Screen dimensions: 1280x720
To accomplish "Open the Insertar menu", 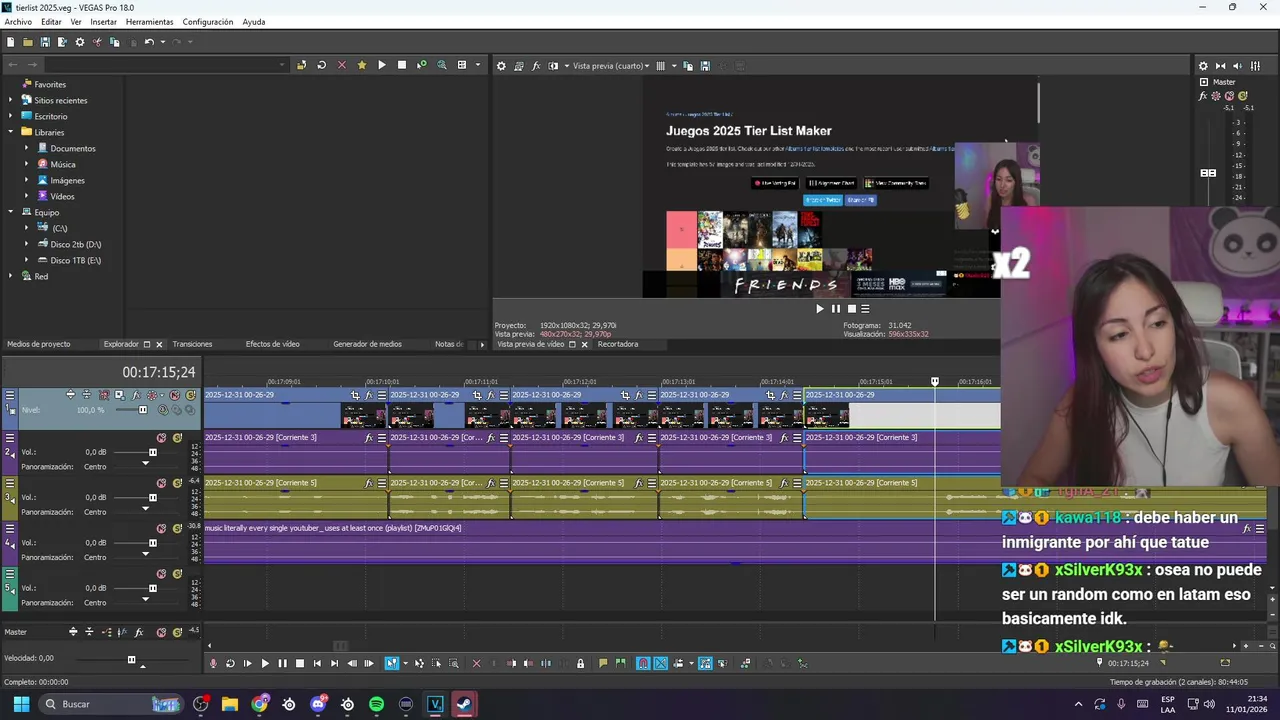I will pos(103,22).
